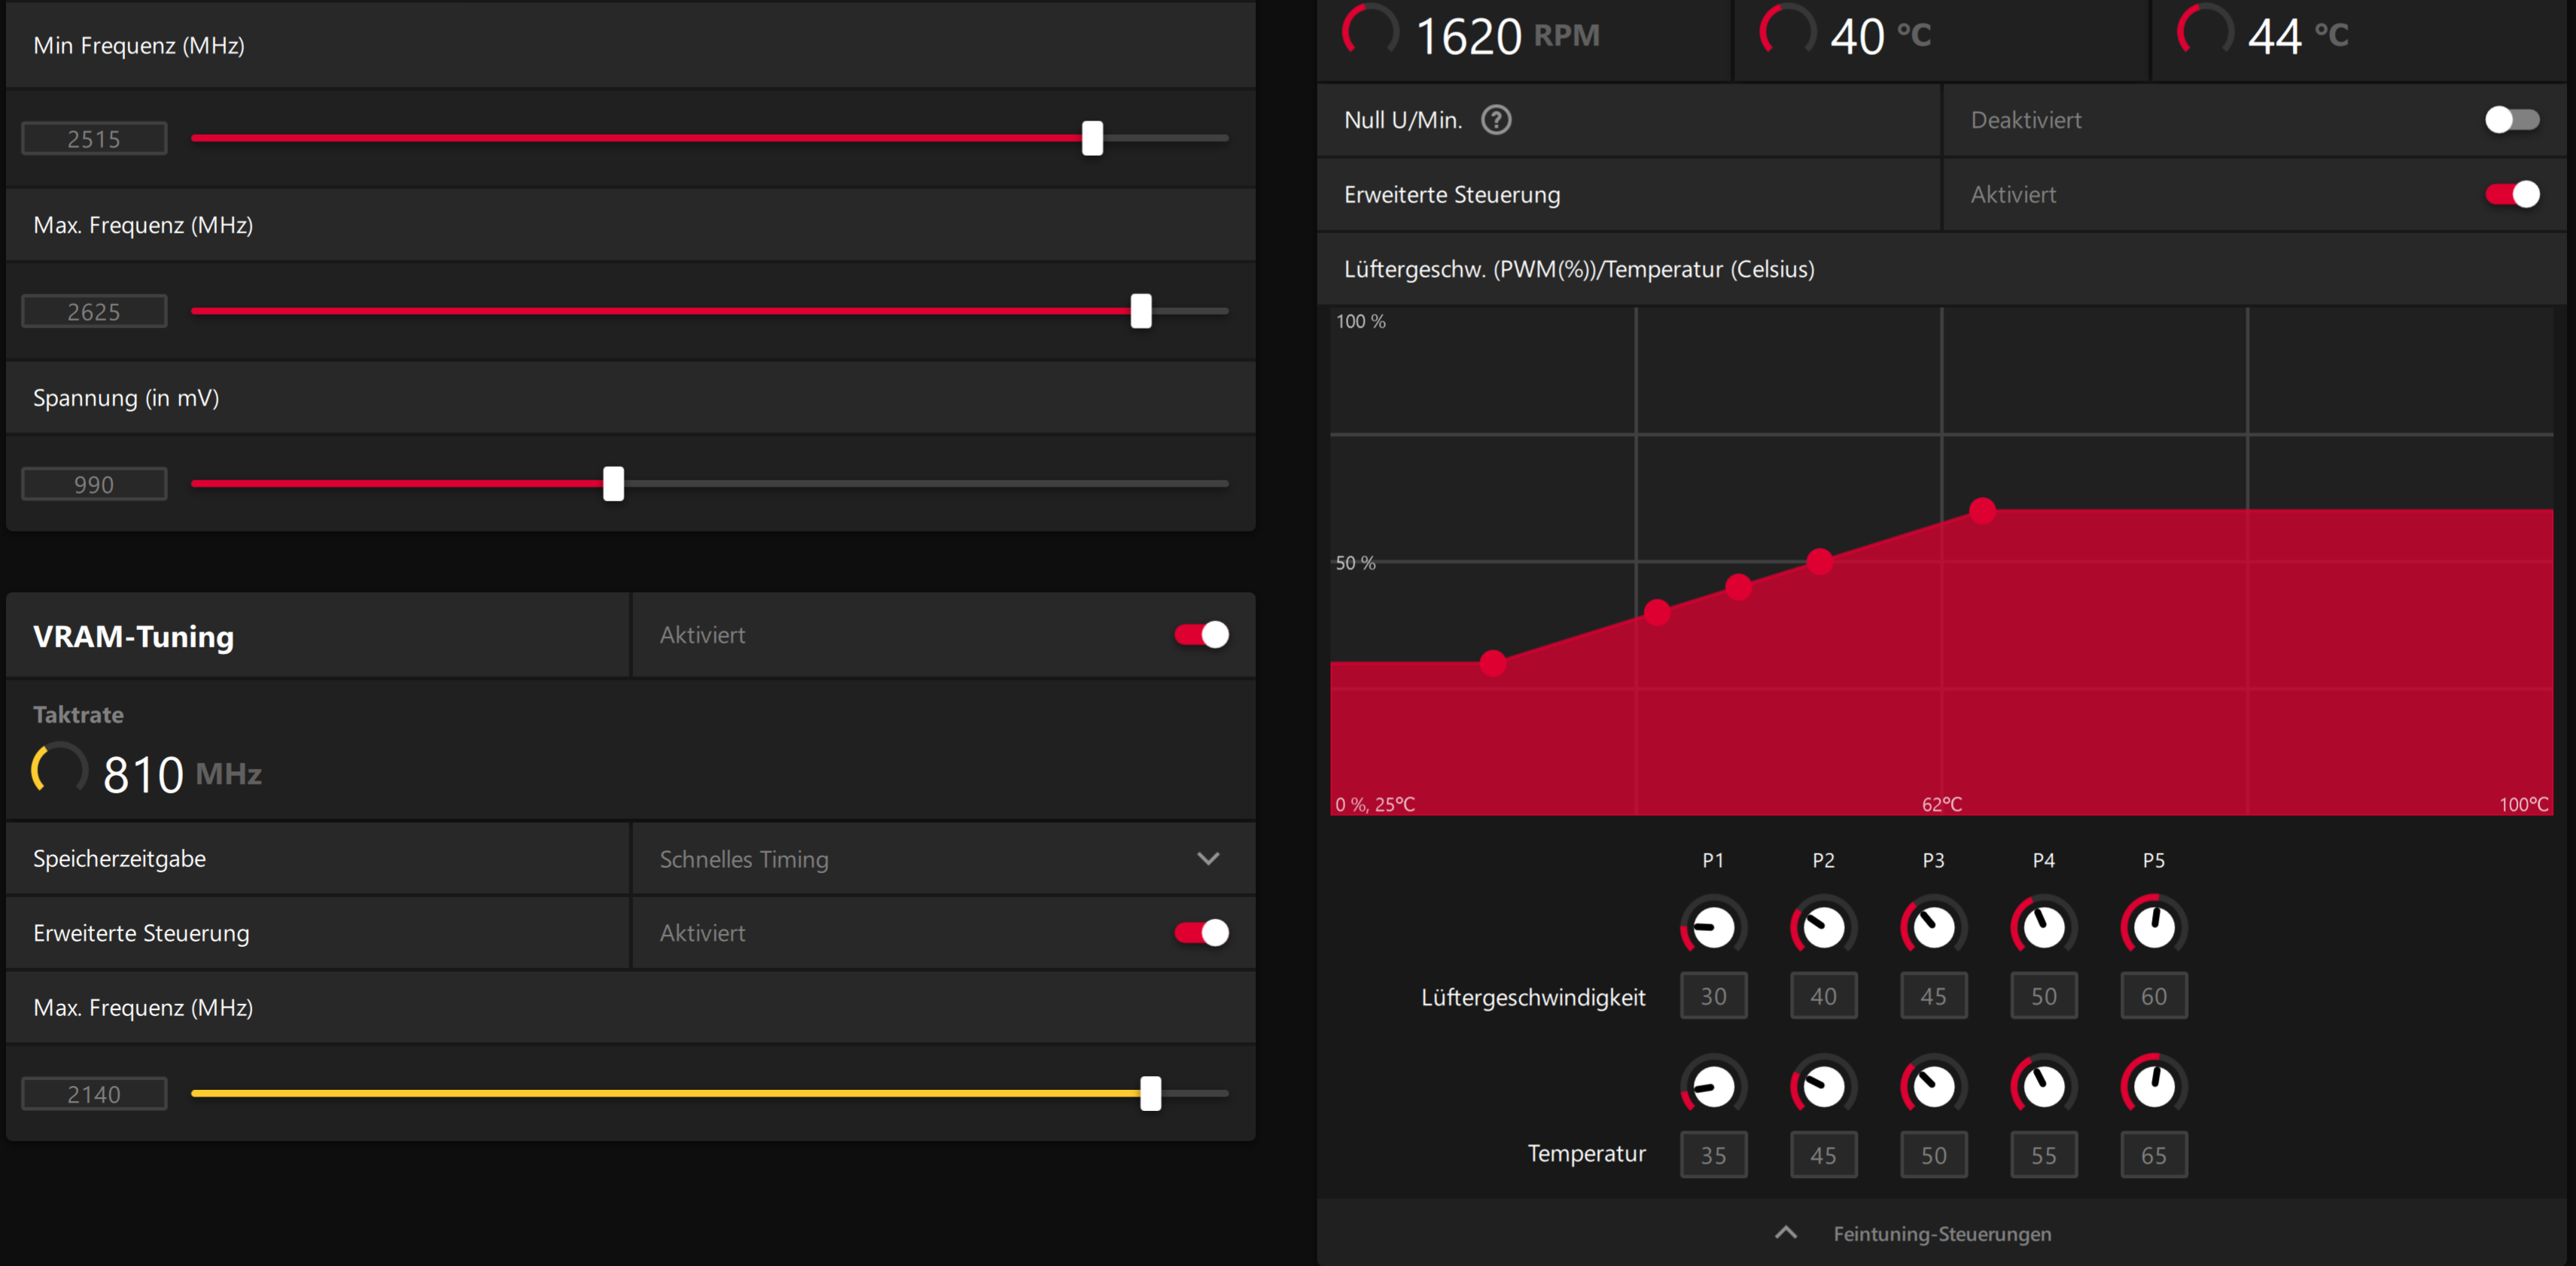
Task: Click the Null U/Min. help question mark icon
Action: pyautogui.click(x=1496, y=120)
